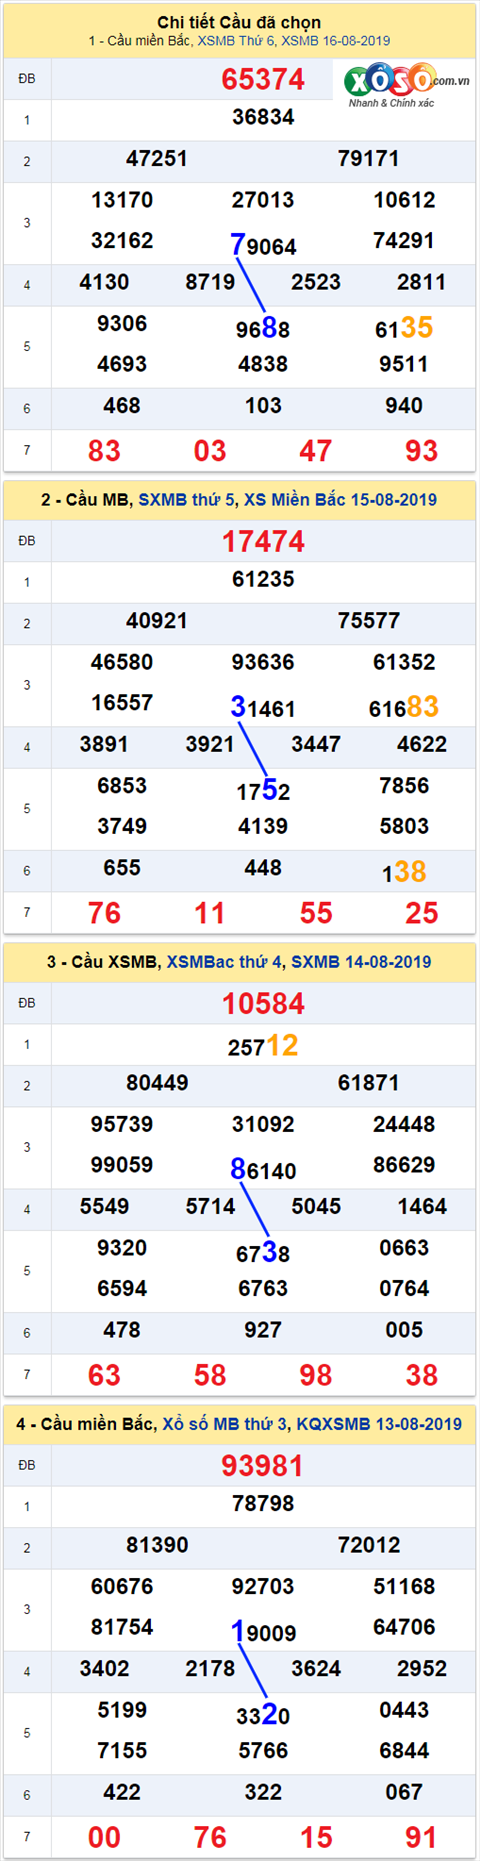
Task: Click second prize number 72012
Action: click(369, 1545)
